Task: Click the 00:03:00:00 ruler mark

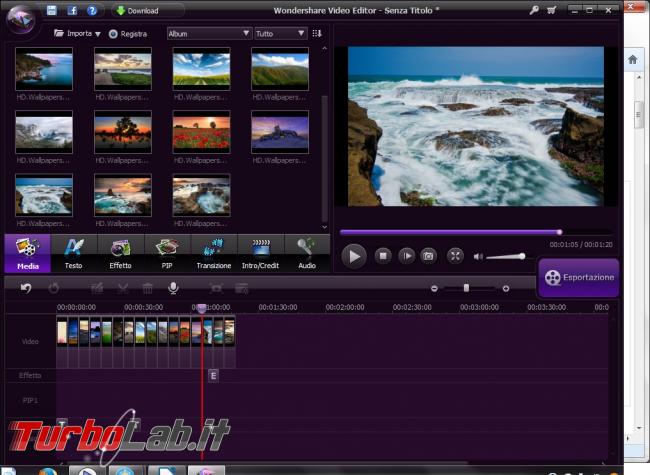Action: click(479, 308)
